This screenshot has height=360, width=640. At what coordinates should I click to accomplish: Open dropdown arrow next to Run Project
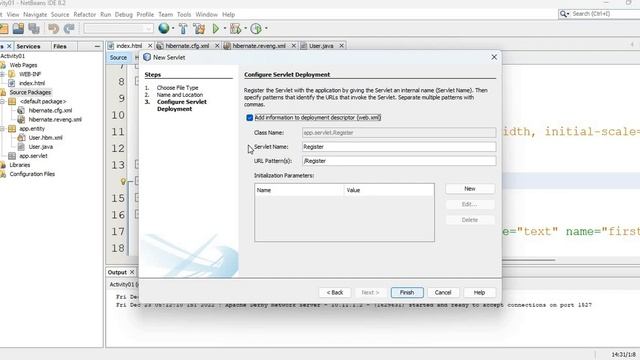(x=224, y=29)
